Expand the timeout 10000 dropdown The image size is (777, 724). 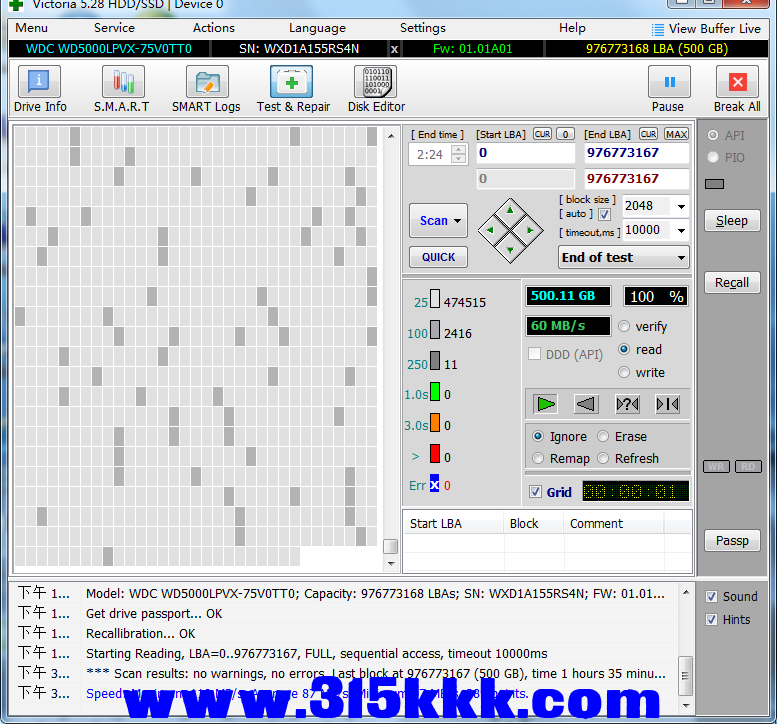(681, 230)
